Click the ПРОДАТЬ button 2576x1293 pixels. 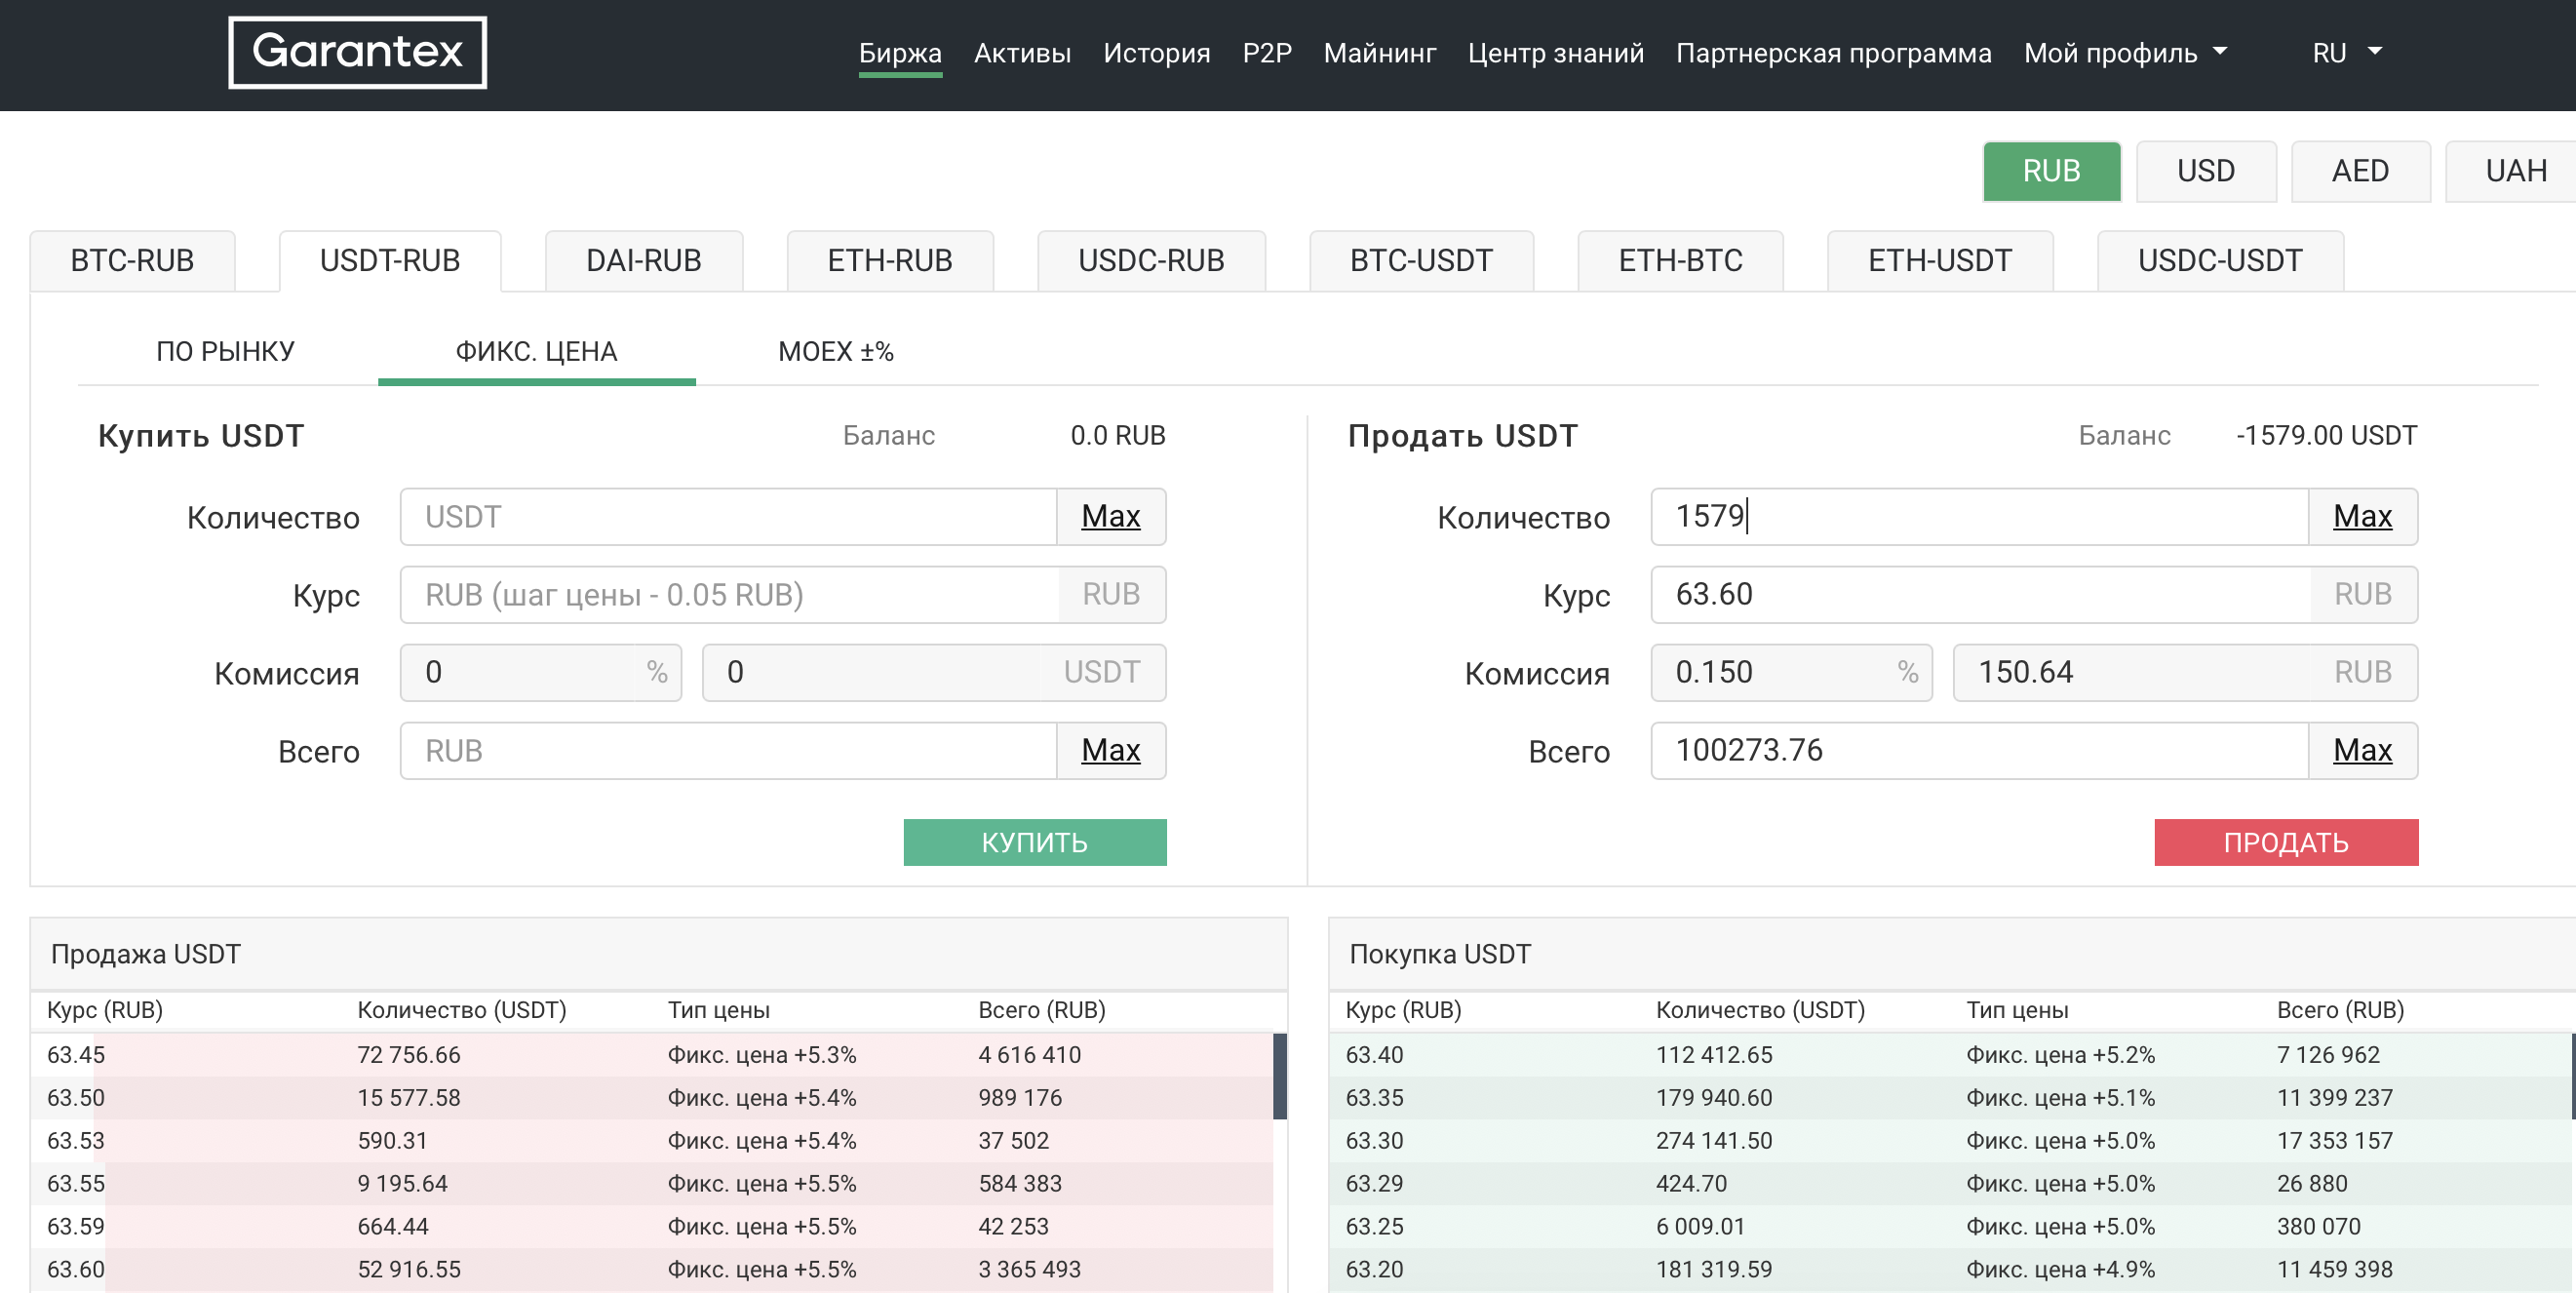click(2286, 842)
